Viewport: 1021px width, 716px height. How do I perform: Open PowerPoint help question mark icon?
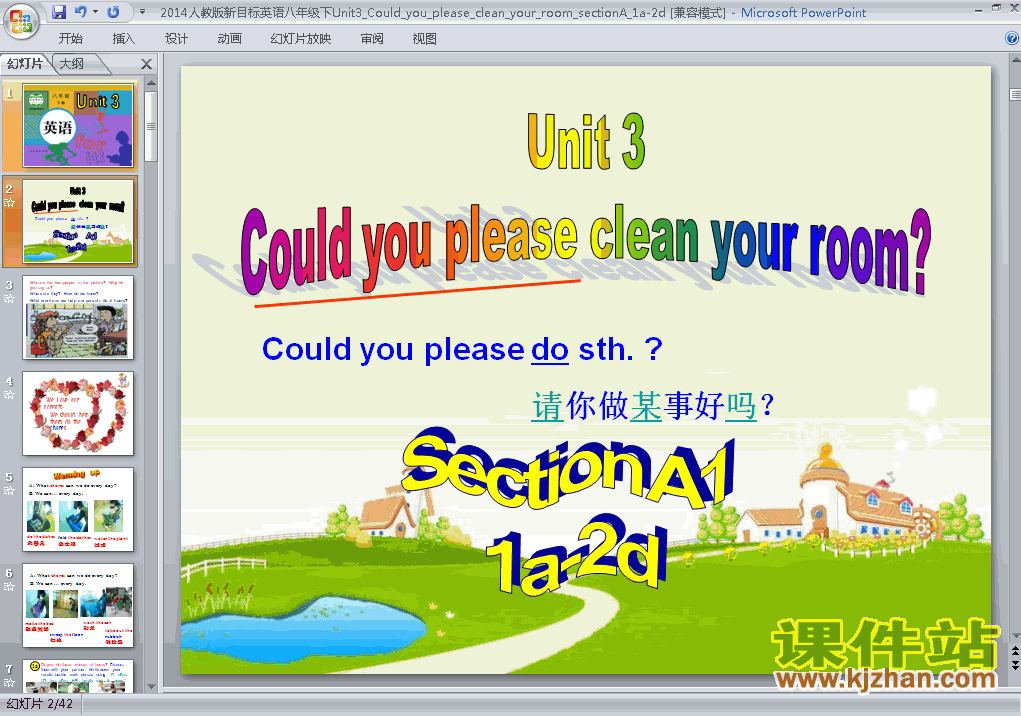[x=1012, y=38]
